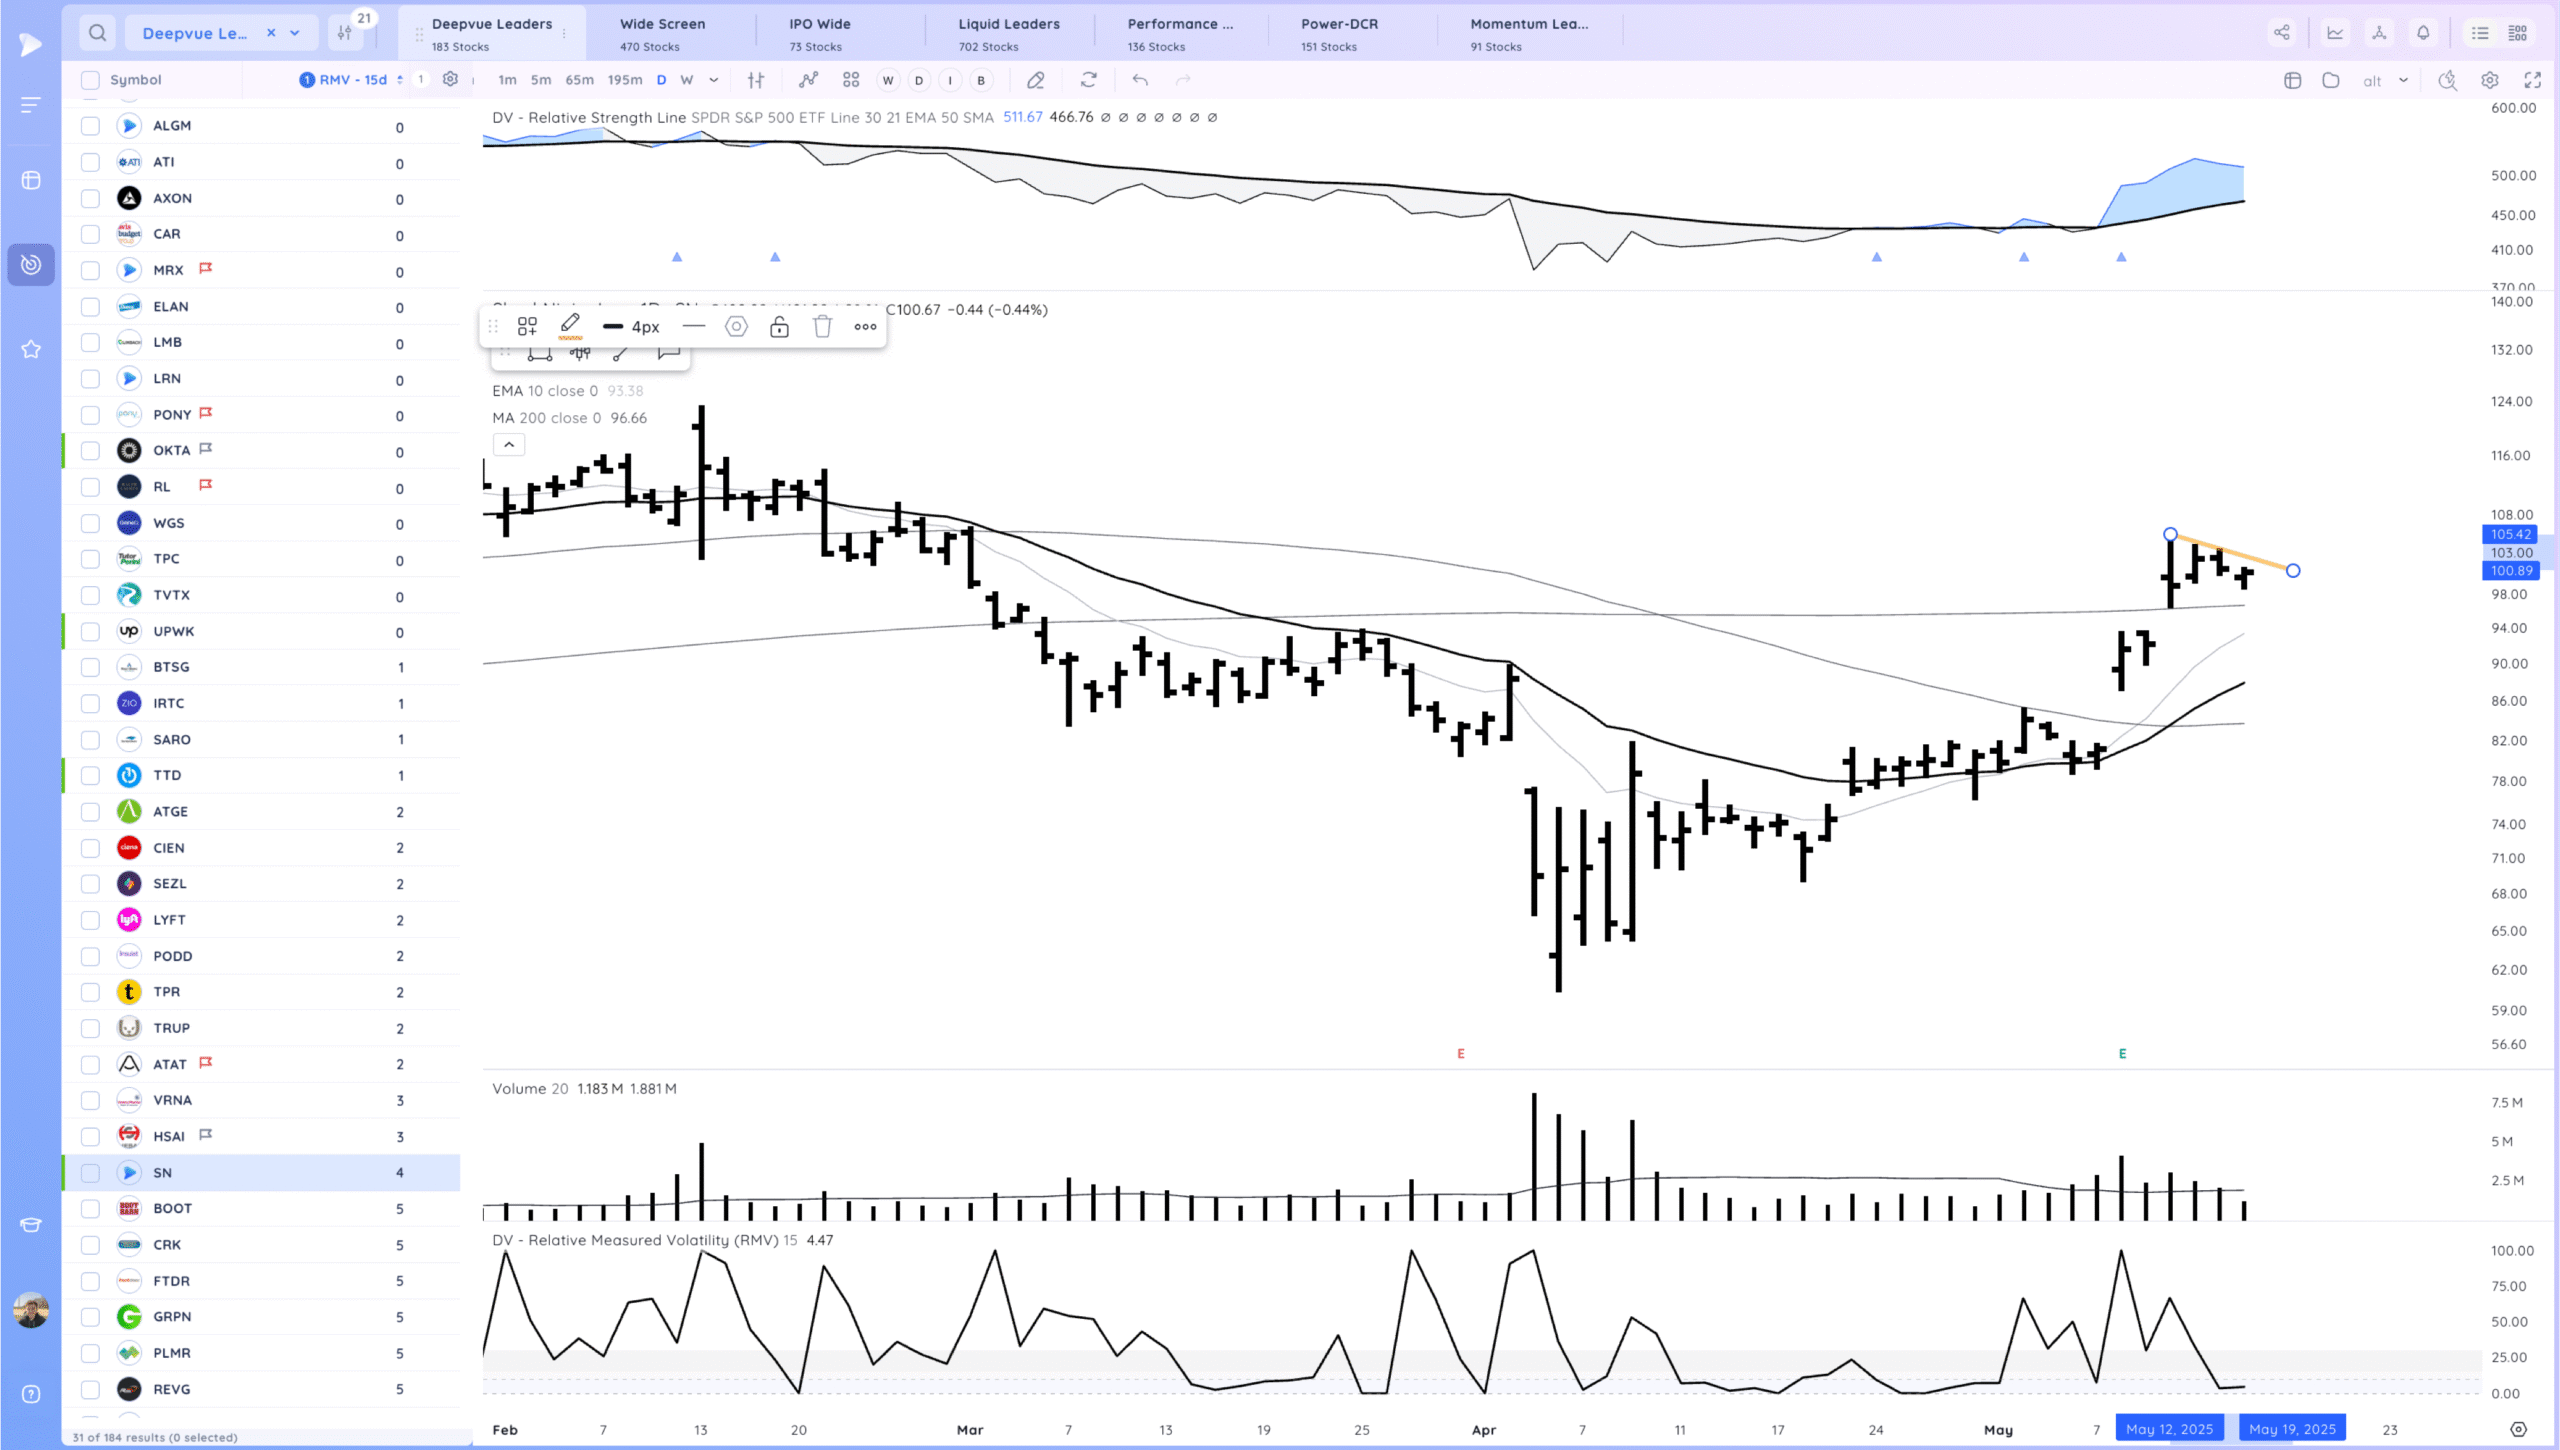The image size is (2560, 1450).
Task: Toggle the select-all Symbol checkbox
Action: pos(90,80)
